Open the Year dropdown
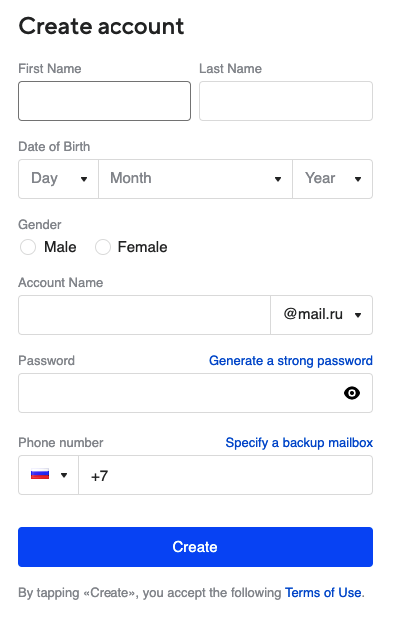The image size is (394, 623). coord(332,179)
